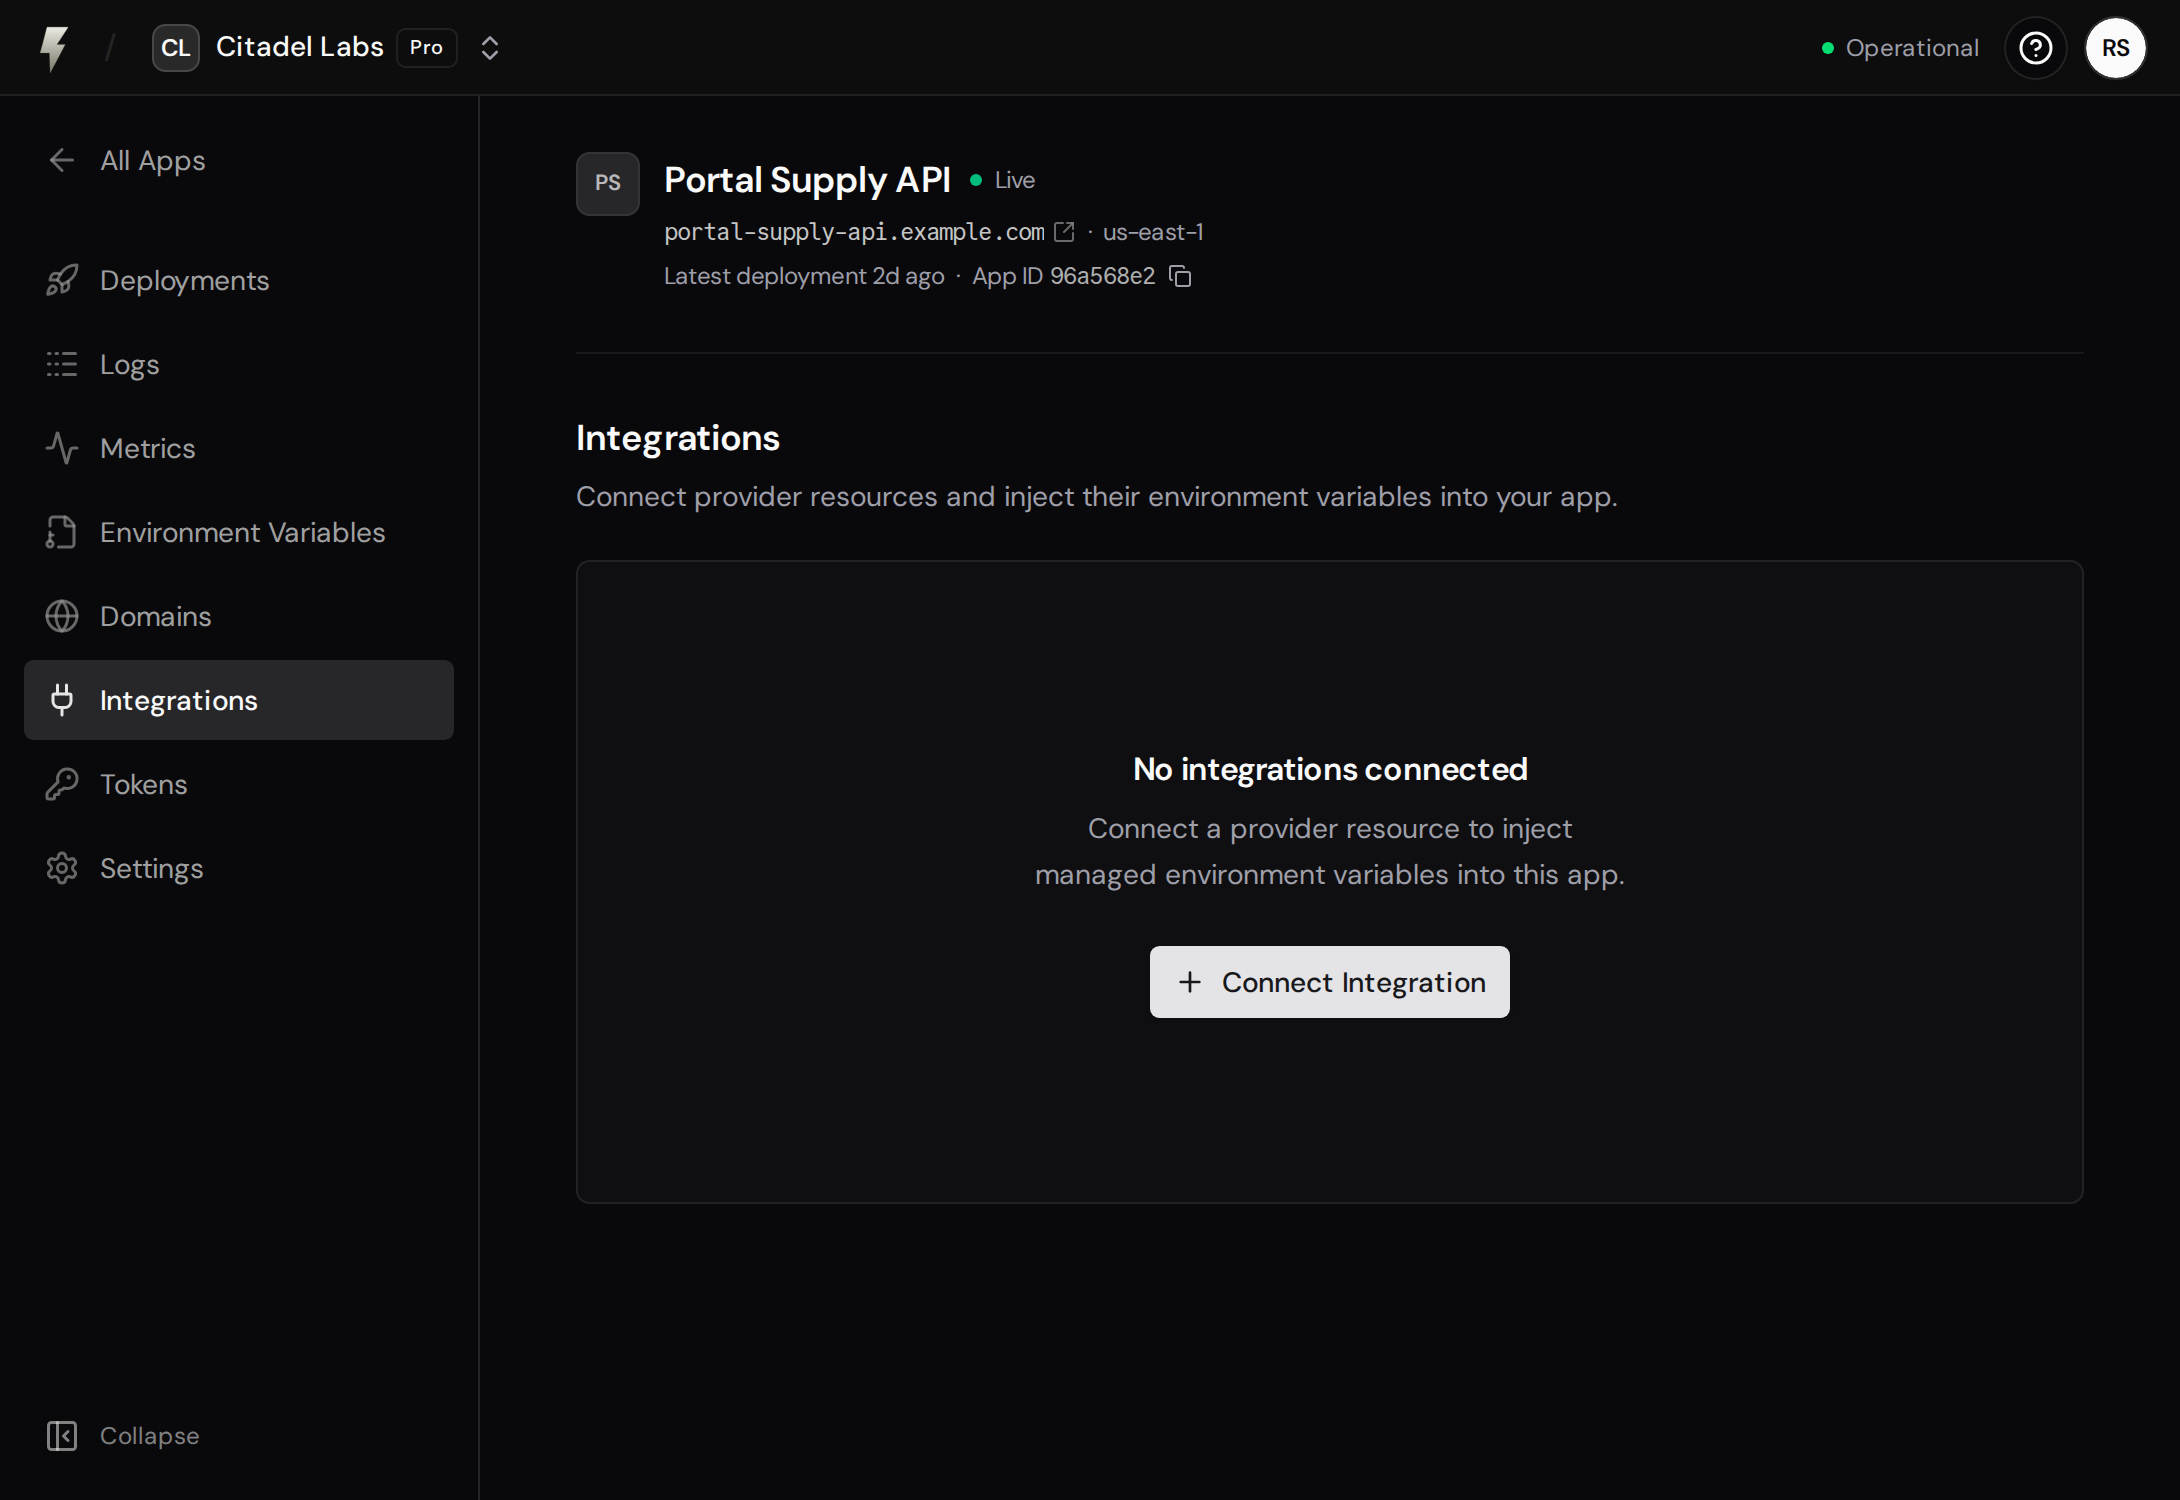Click the Settings gear icon
Viewport: 2180px width, 1500px height.
tap(62, 868)
